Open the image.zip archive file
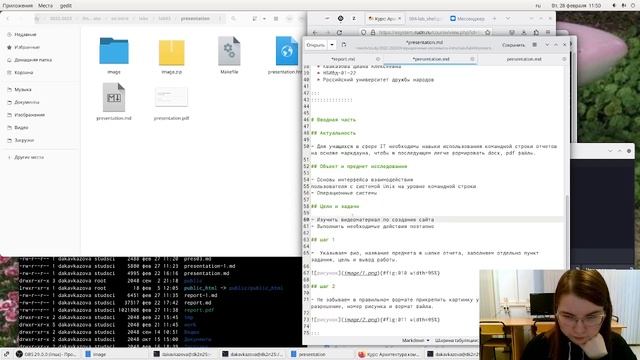The image size is (640, 360). pyautogui.click(x=171, y=52)
